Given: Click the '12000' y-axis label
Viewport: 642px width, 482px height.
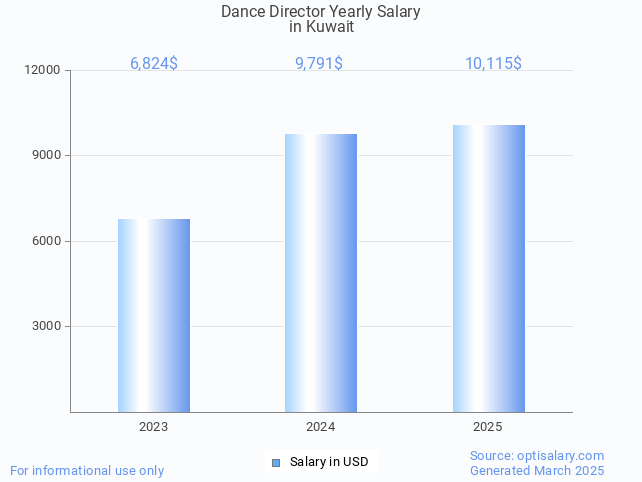Looking at the screenshot, I should [x=42, y=70].
